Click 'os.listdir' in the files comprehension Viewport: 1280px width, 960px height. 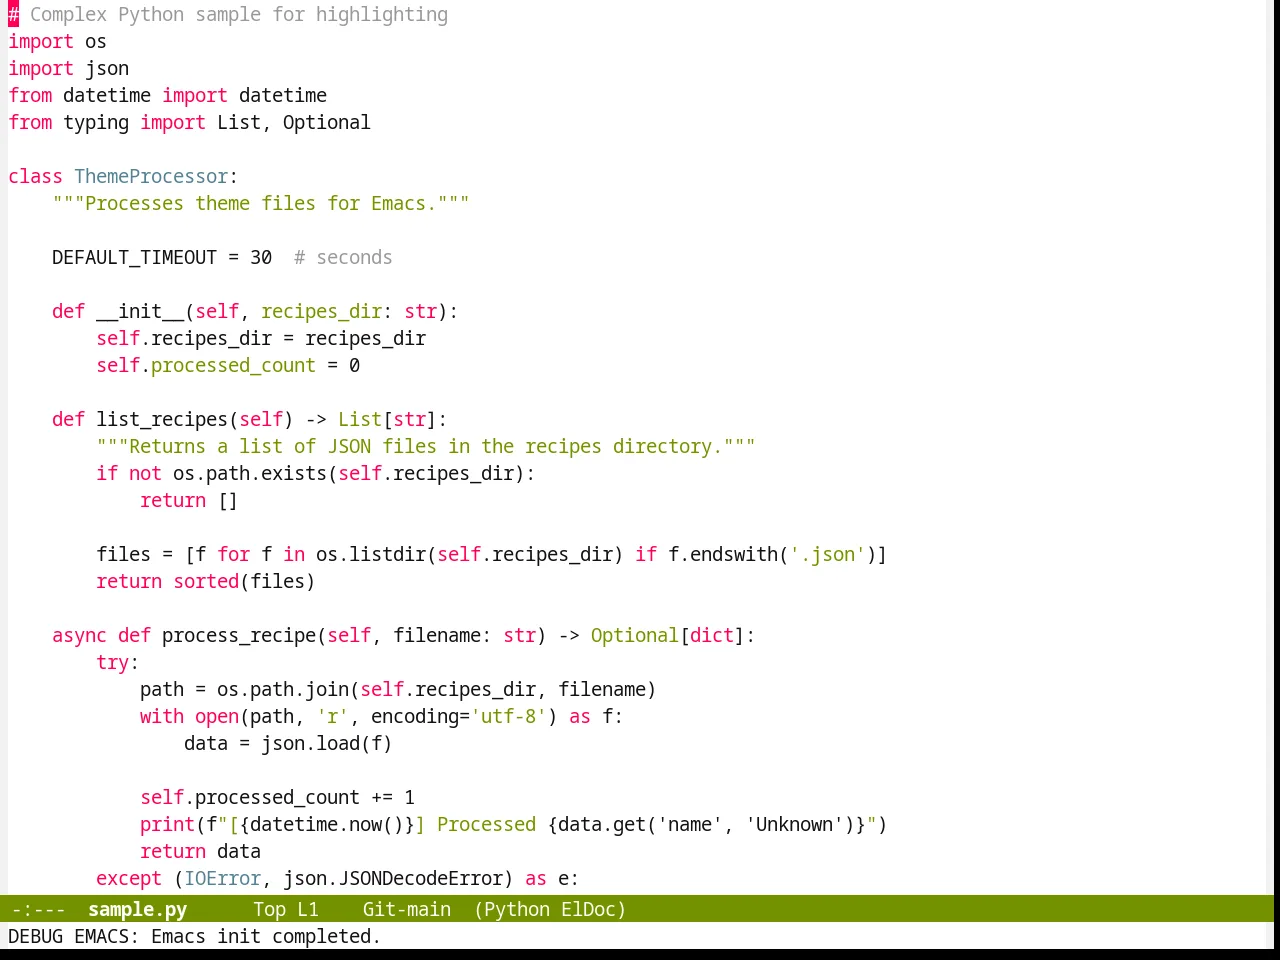click(371, 554)
